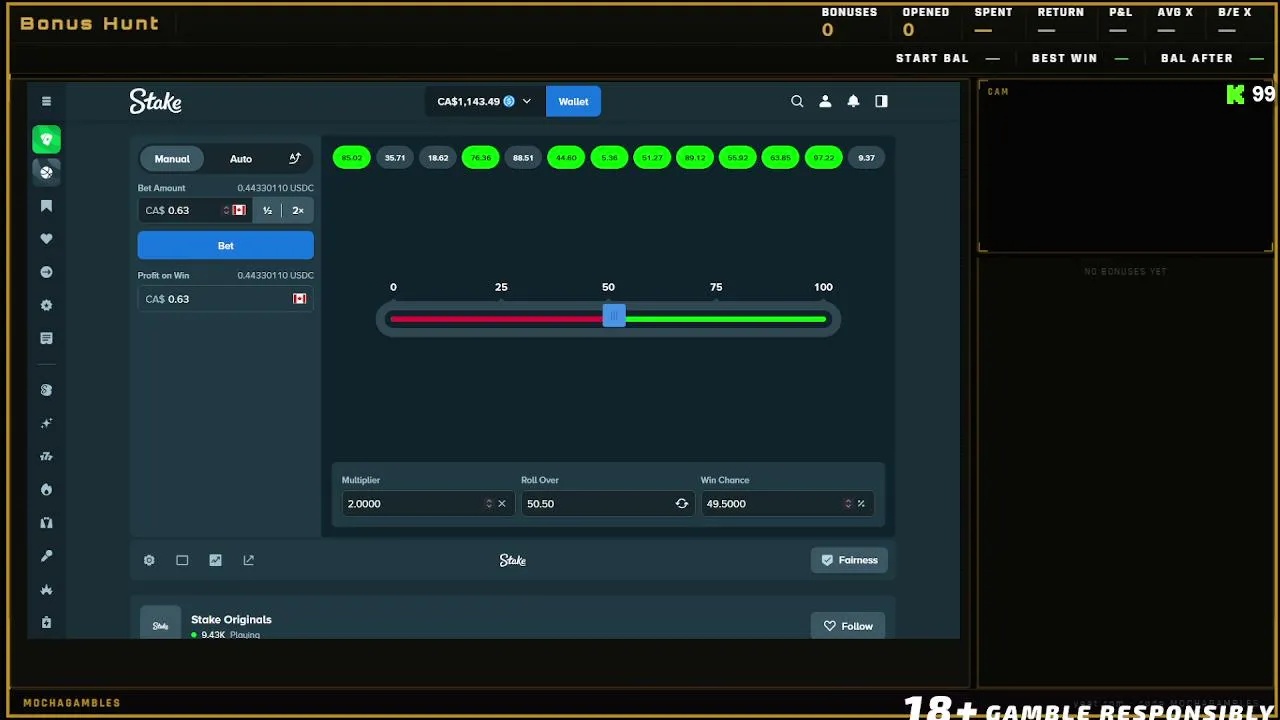This screenshot has width=1280, height=720.
Task: Click the blue Bet button
Action: point(226,245)
